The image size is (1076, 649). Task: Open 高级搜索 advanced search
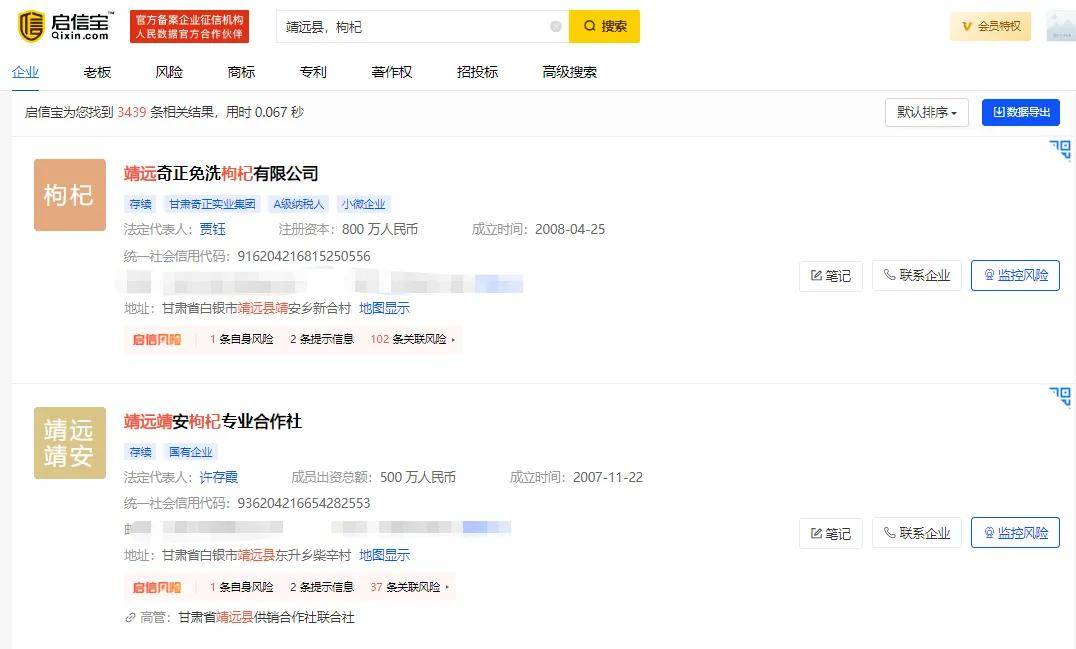pyautogui.click(x=570, y=72)
